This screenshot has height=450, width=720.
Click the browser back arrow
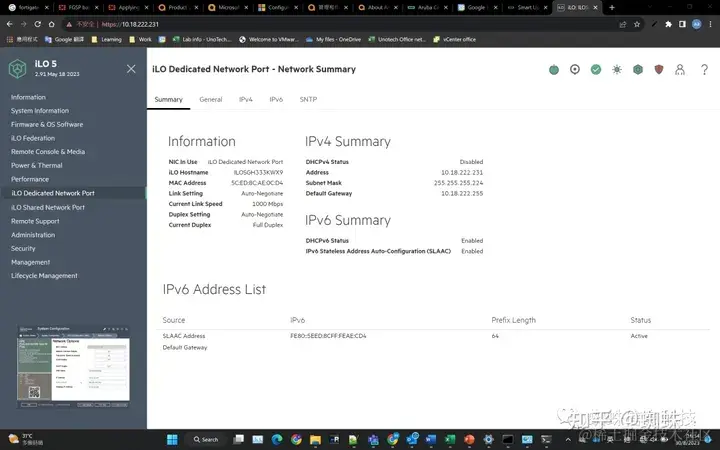(10, 24)
